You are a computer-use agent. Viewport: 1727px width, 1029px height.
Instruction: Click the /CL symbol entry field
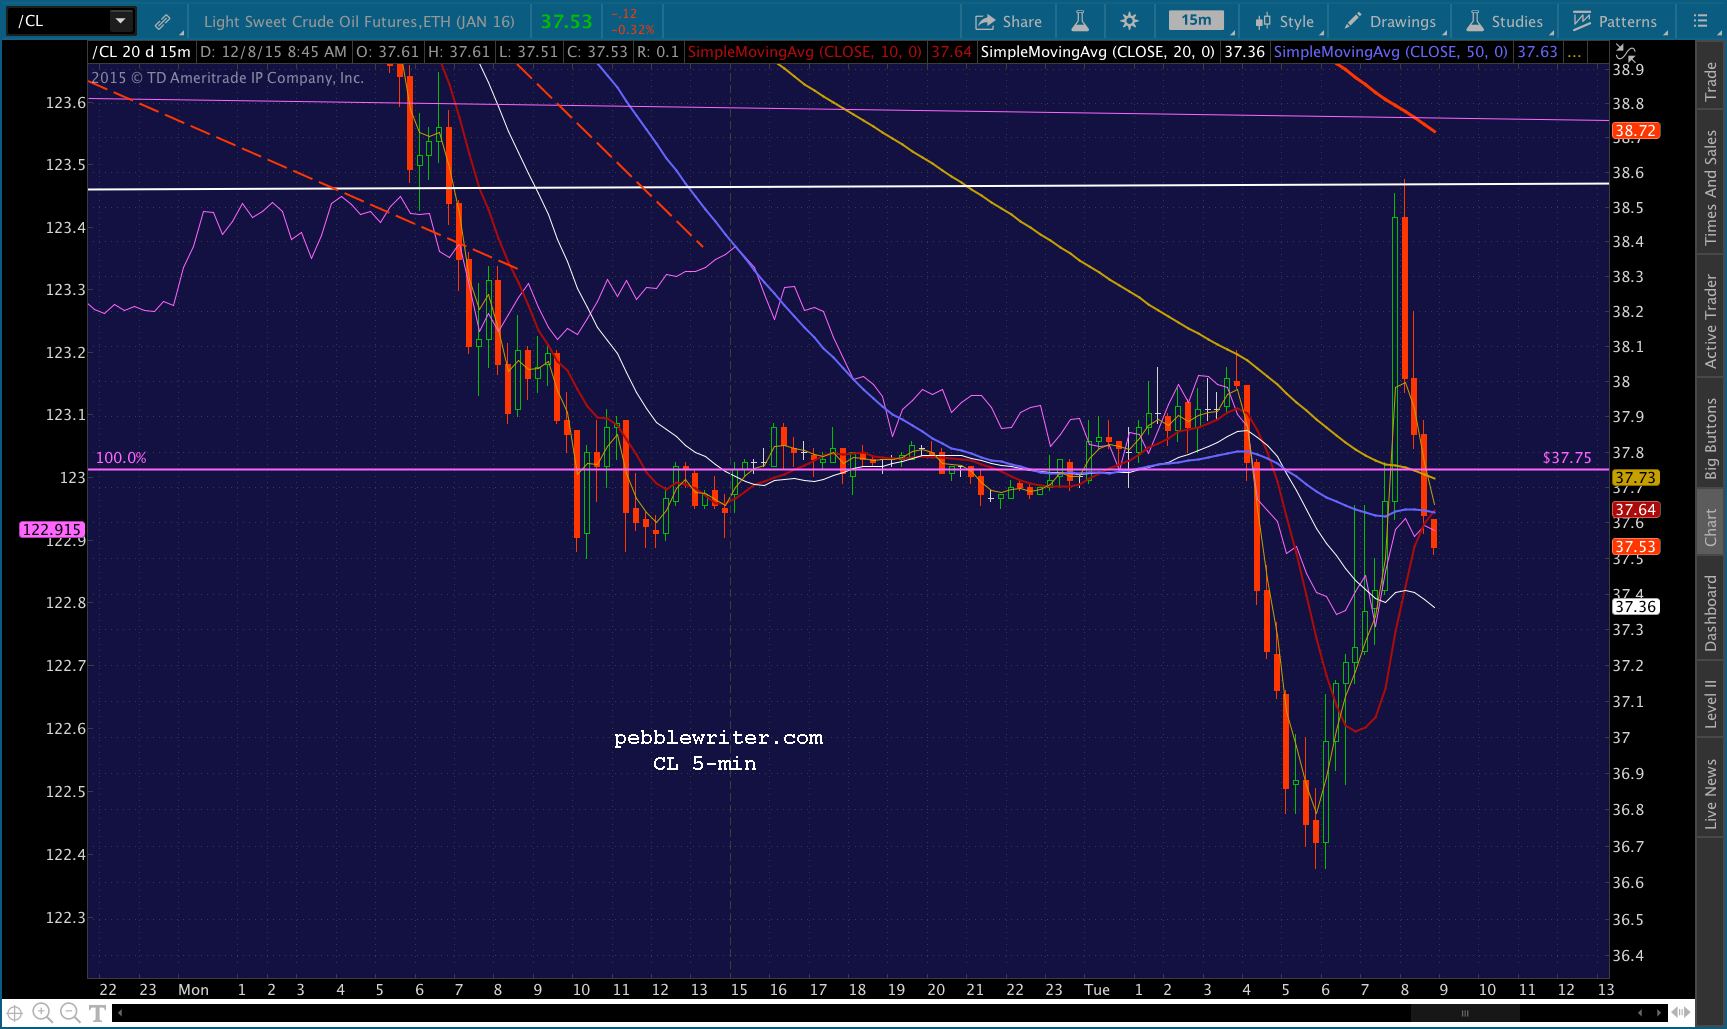(59, 20)
